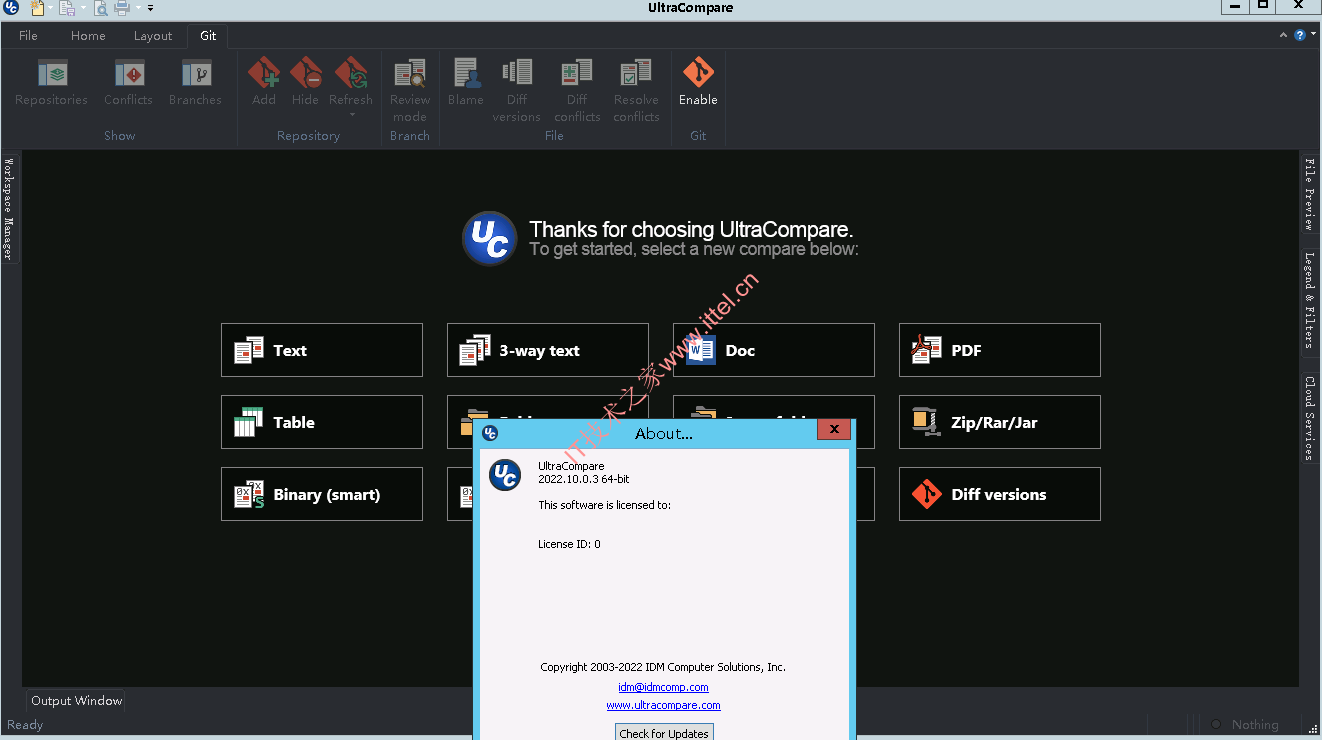Click the idm@idmcomp.com email link
This screenshot has width=1322, height=740.
(x=663, y=687)
